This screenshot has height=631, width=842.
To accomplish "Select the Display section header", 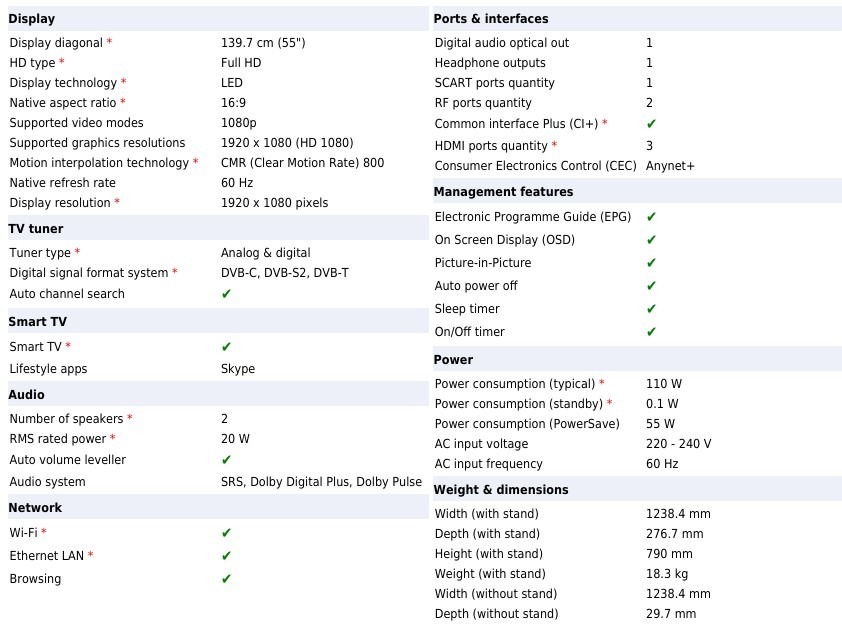I will tap(32, 19).
